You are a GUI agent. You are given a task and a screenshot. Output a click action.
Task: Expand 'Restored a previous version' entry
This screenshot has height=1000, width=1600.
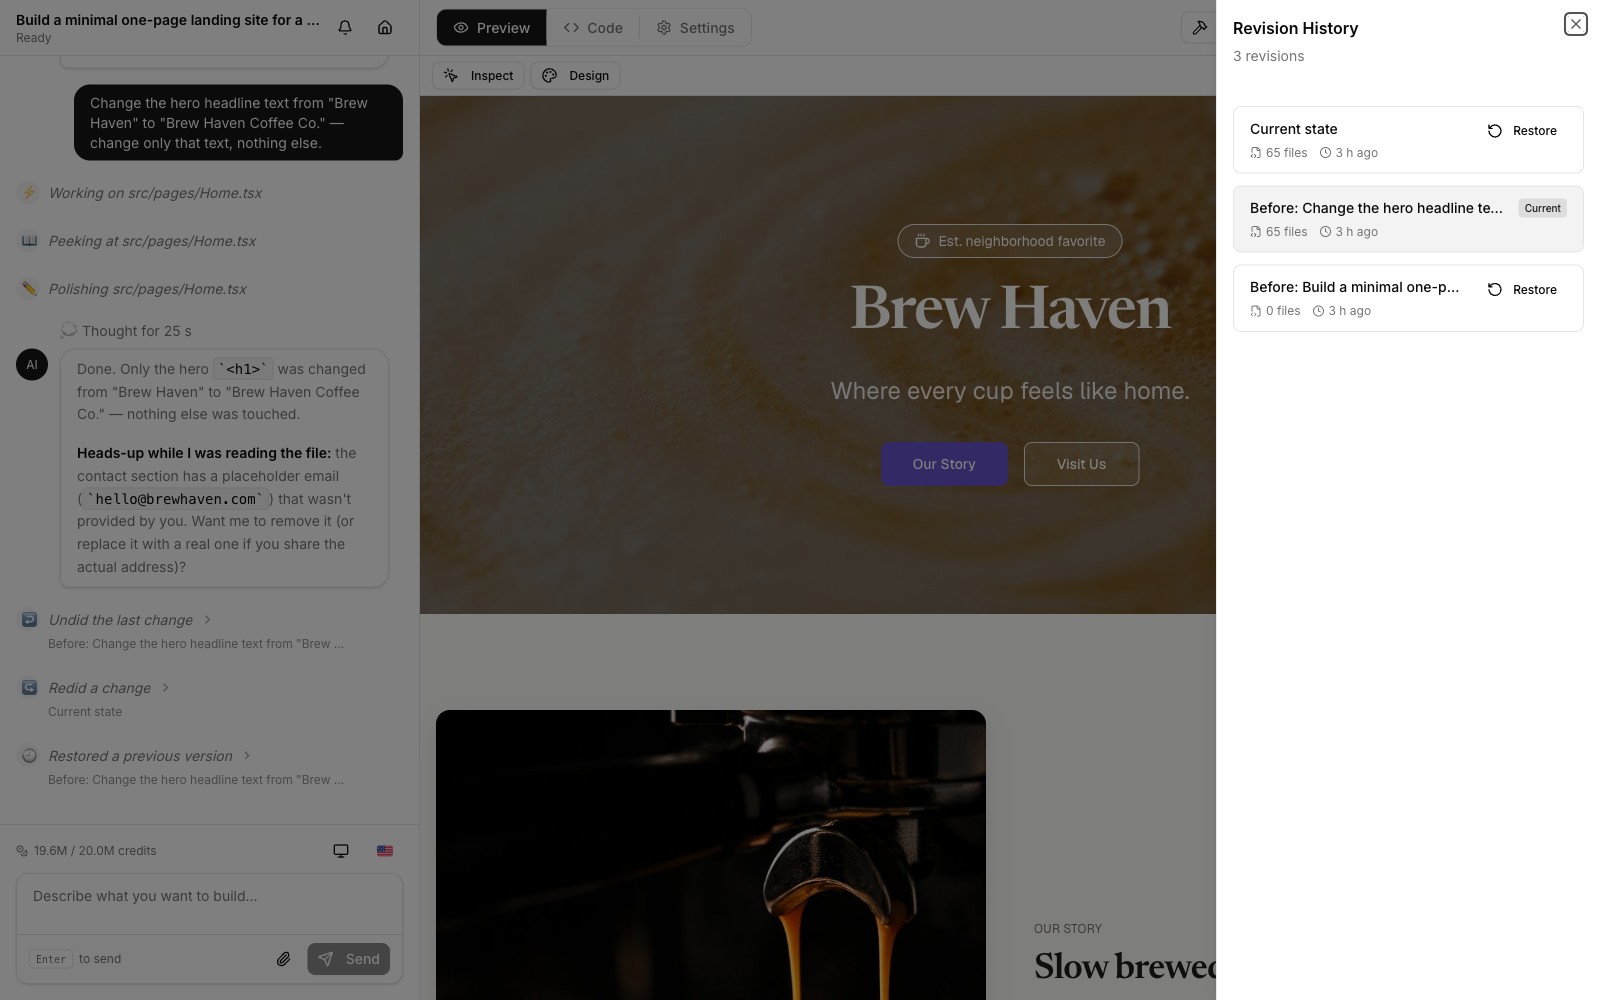[x=150, y=756]
